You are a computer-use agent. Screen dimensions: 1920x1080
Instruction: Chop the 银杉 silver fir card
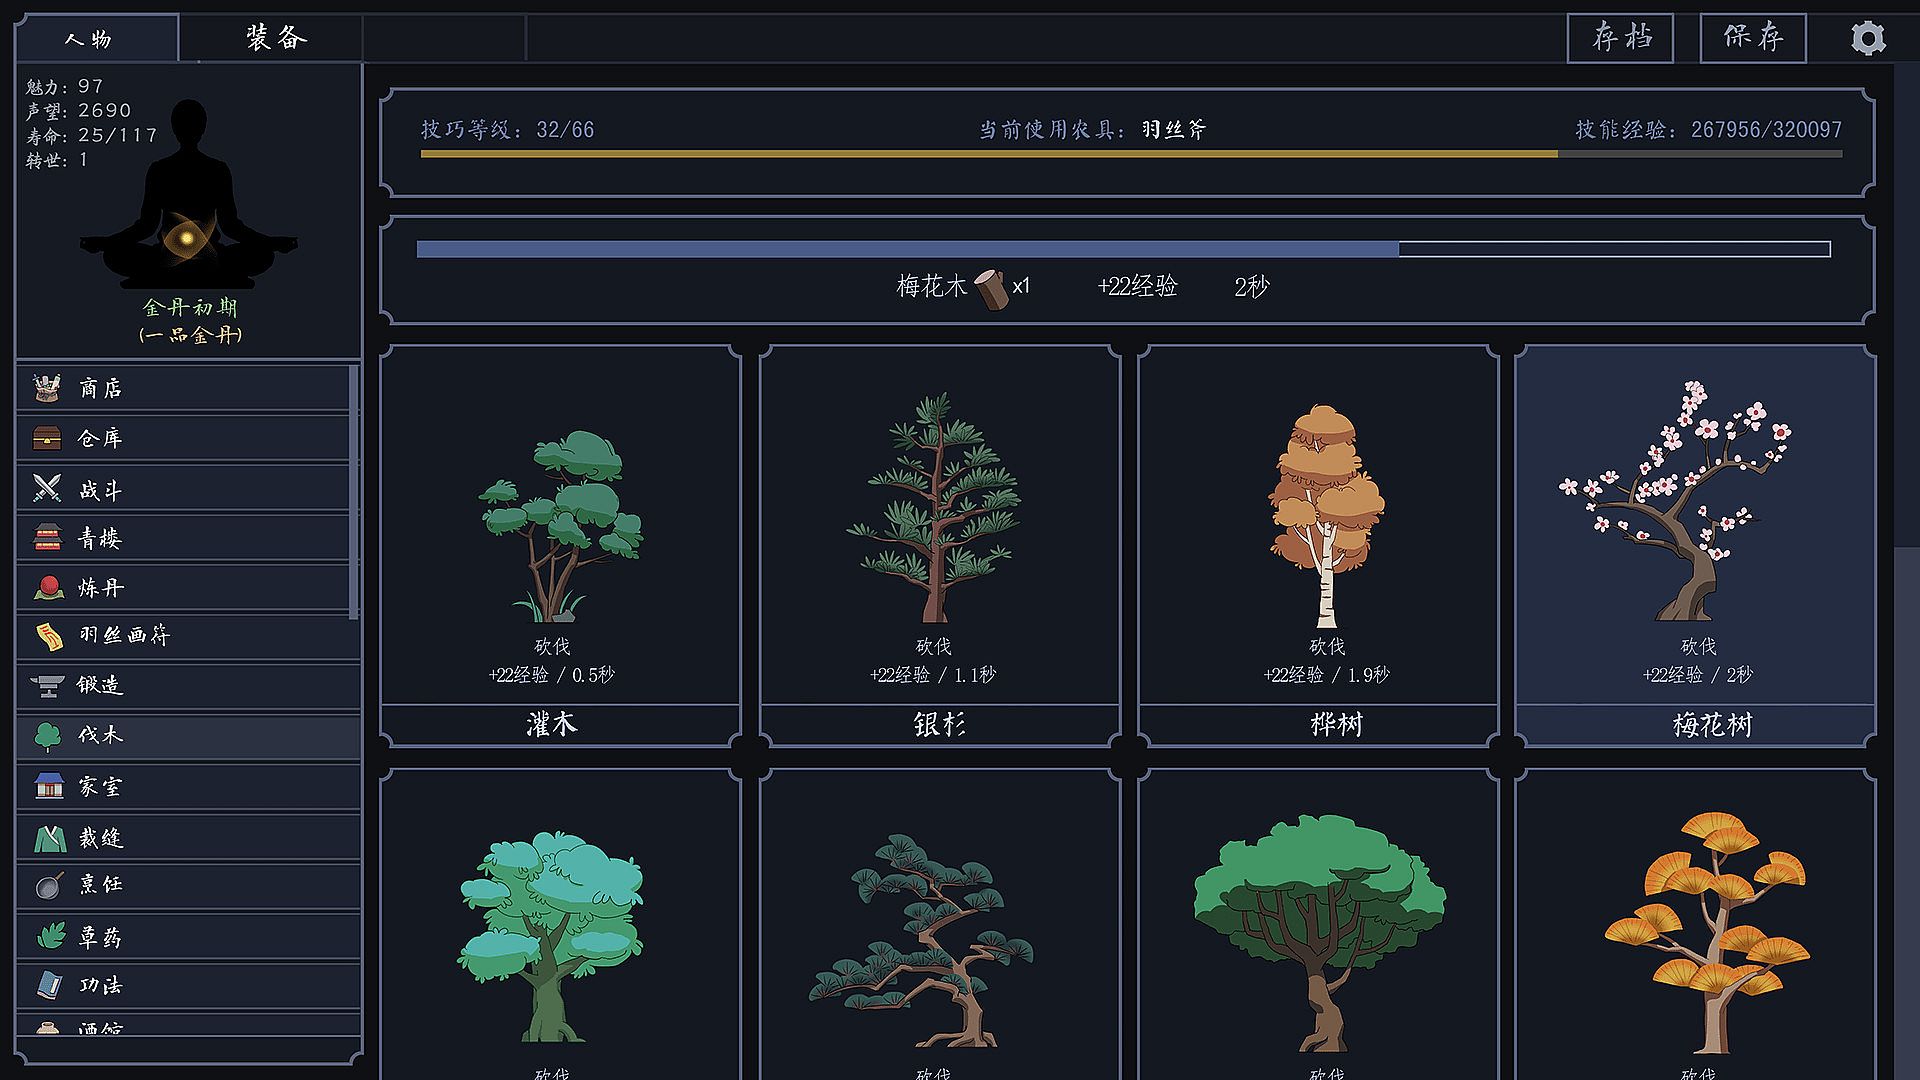pos(939,545)
